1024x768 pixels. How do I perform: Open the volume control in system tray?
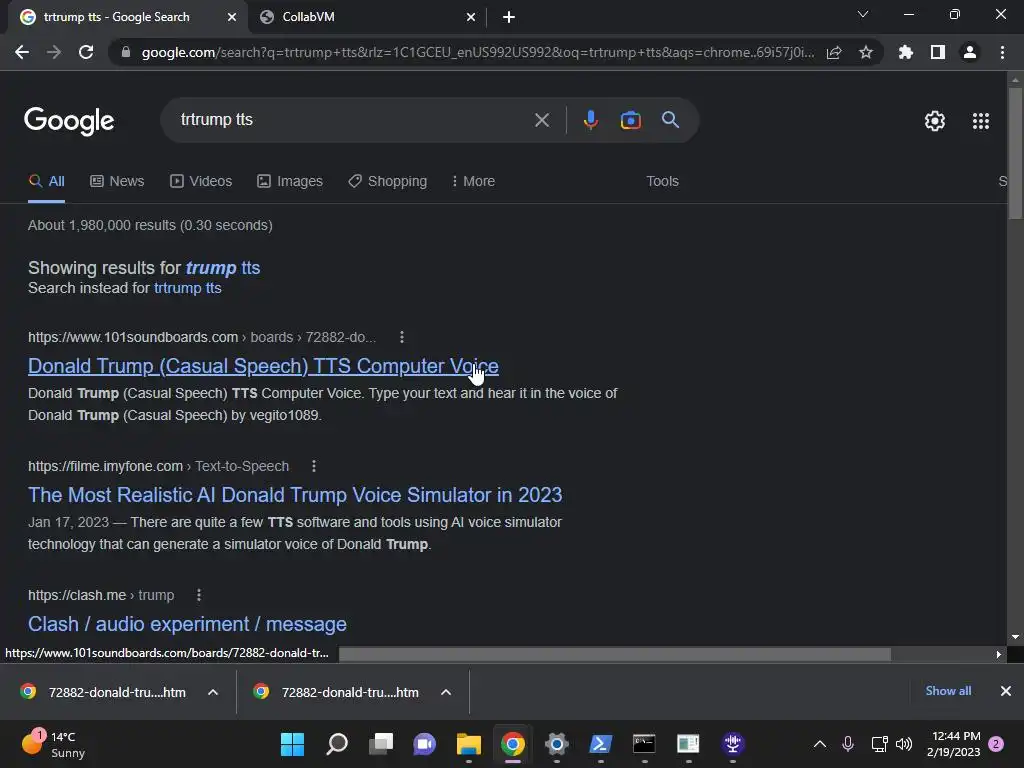pyautogui.click(x=904, y=744)
